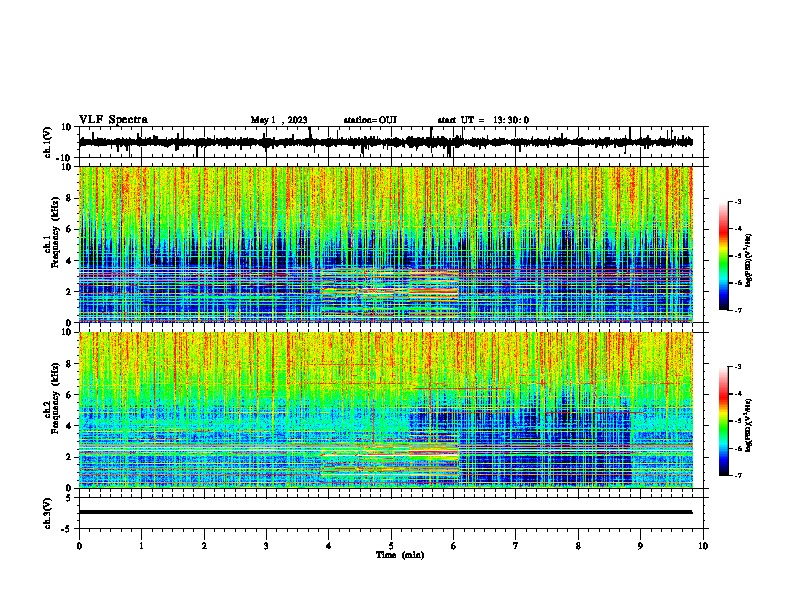Select the May 1, 2023 date label
Image resolution: width=792 pixels, height=612 pixels.
(279, 120)
